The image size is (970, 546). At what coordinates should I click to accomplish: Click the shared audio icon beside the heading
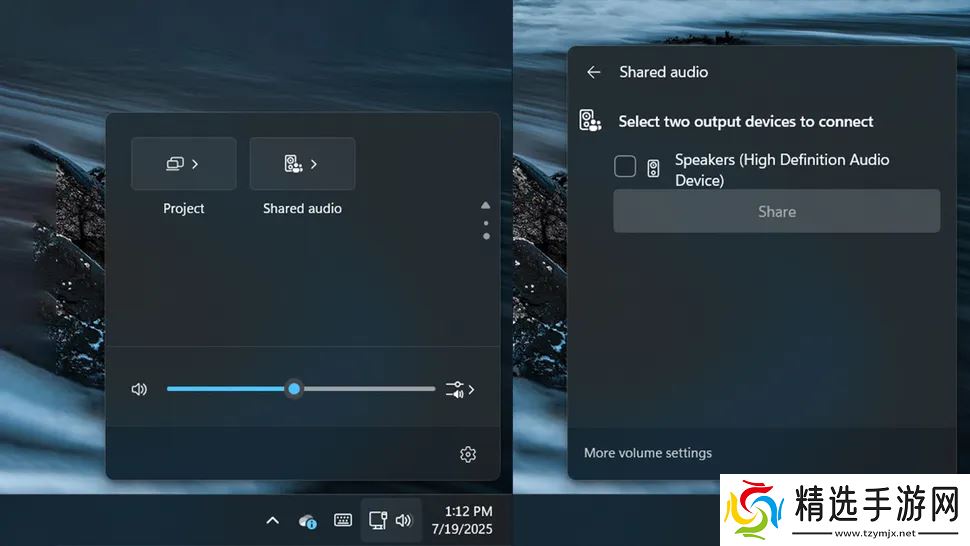click(x=590, y=121)
